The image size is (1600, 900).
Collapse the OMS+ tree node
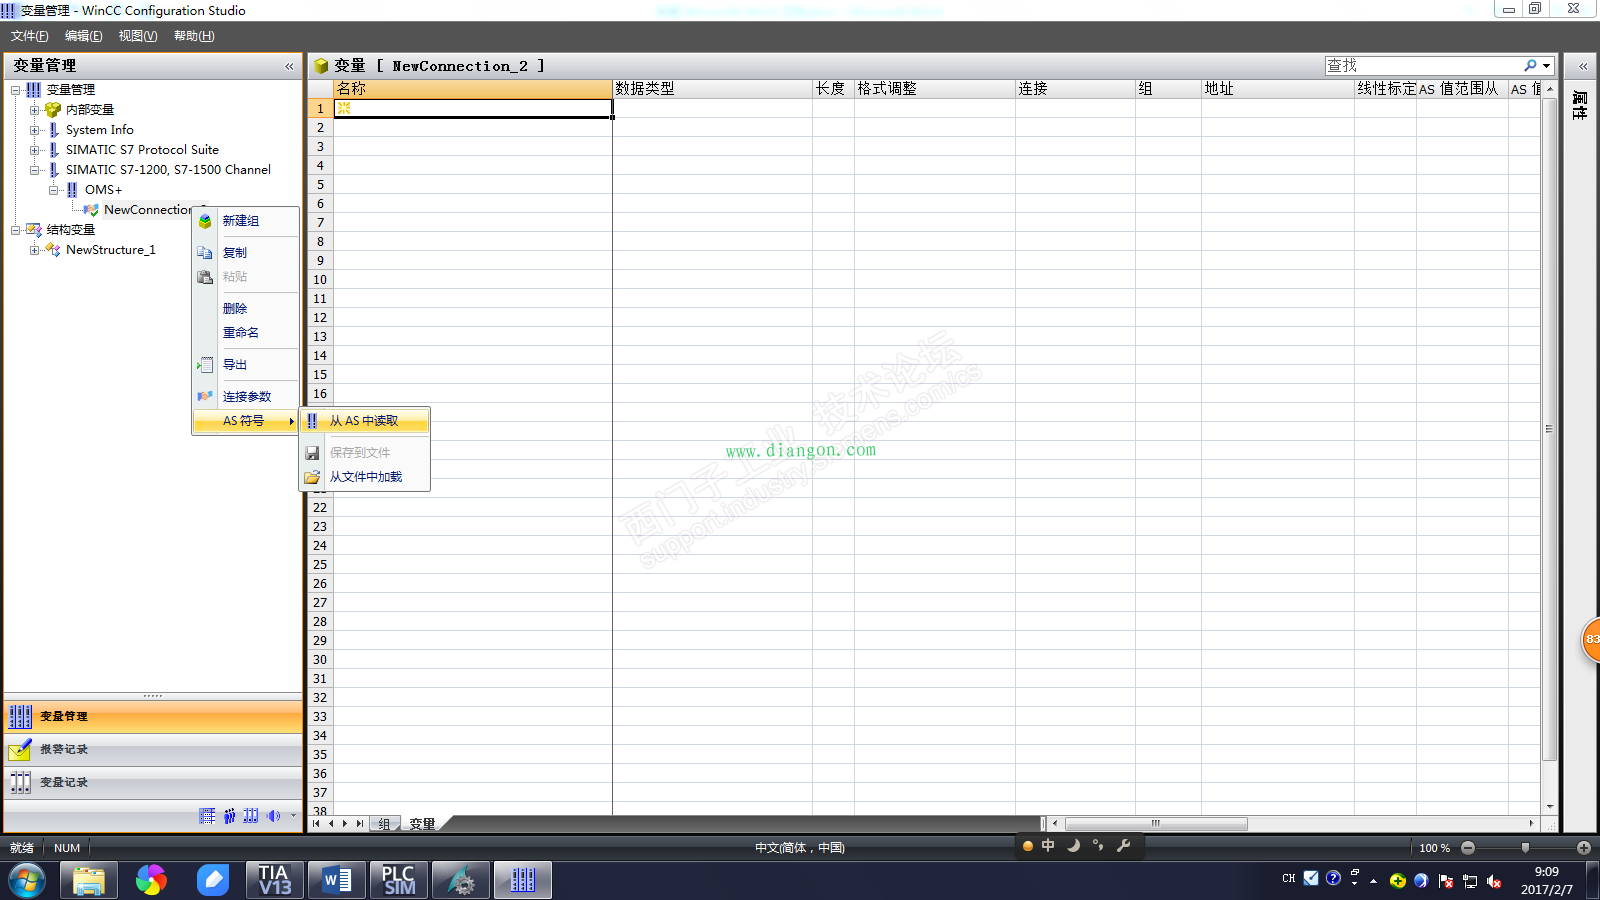[x=54, y=190]
